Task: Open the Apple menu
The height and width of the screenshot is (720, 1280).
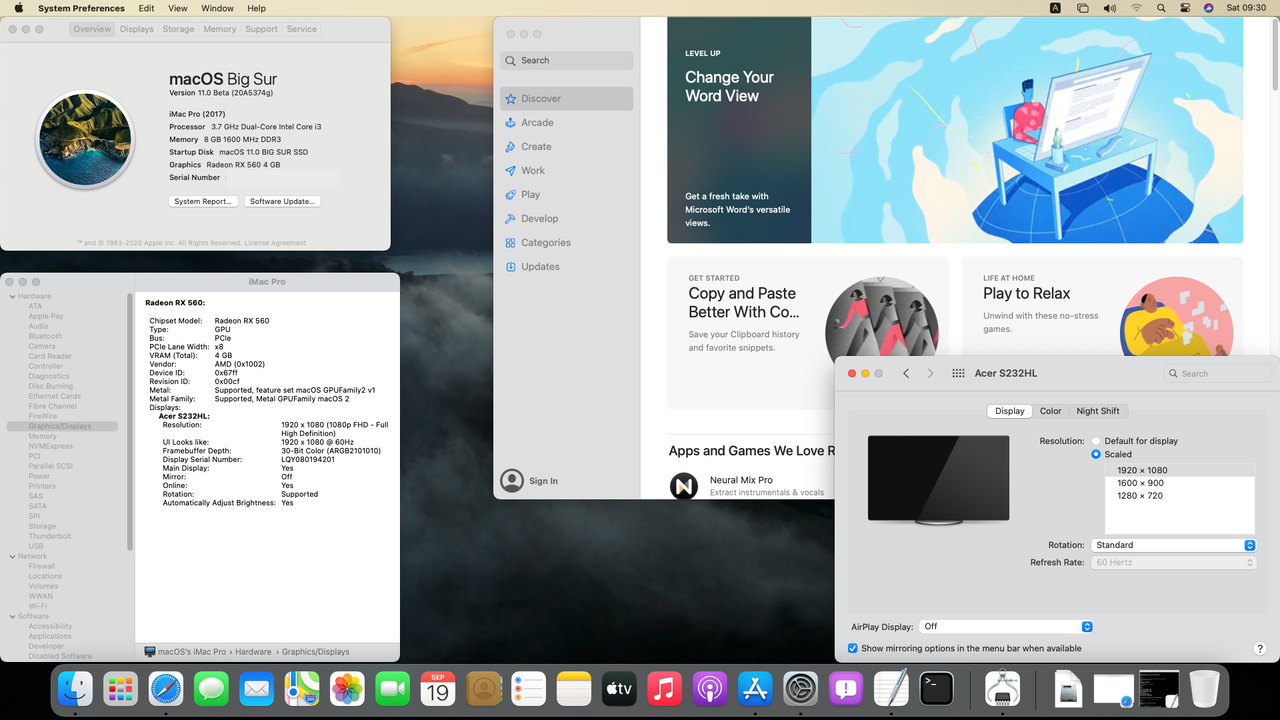Action: click(18, 8)
